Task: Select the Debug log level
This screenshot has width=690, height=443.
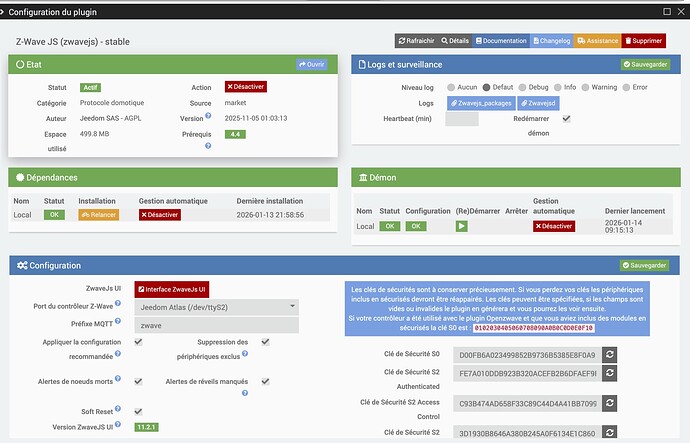Action: (x=522, y=87)
